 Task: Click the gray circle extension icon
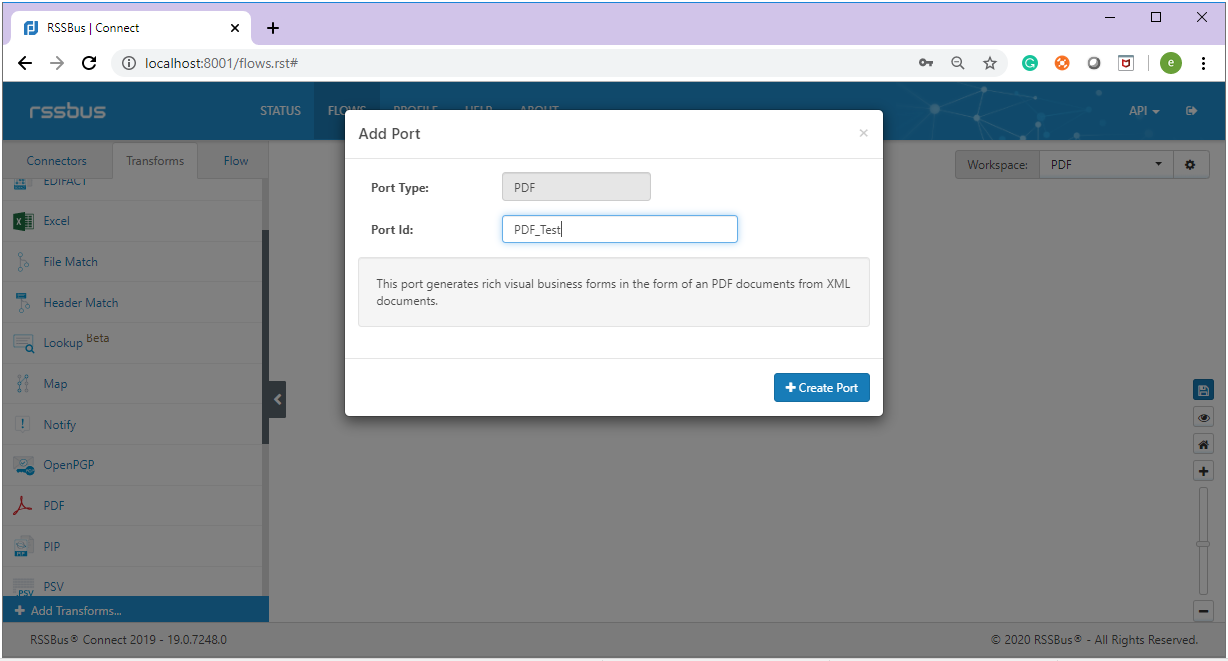coord(1094,63)
